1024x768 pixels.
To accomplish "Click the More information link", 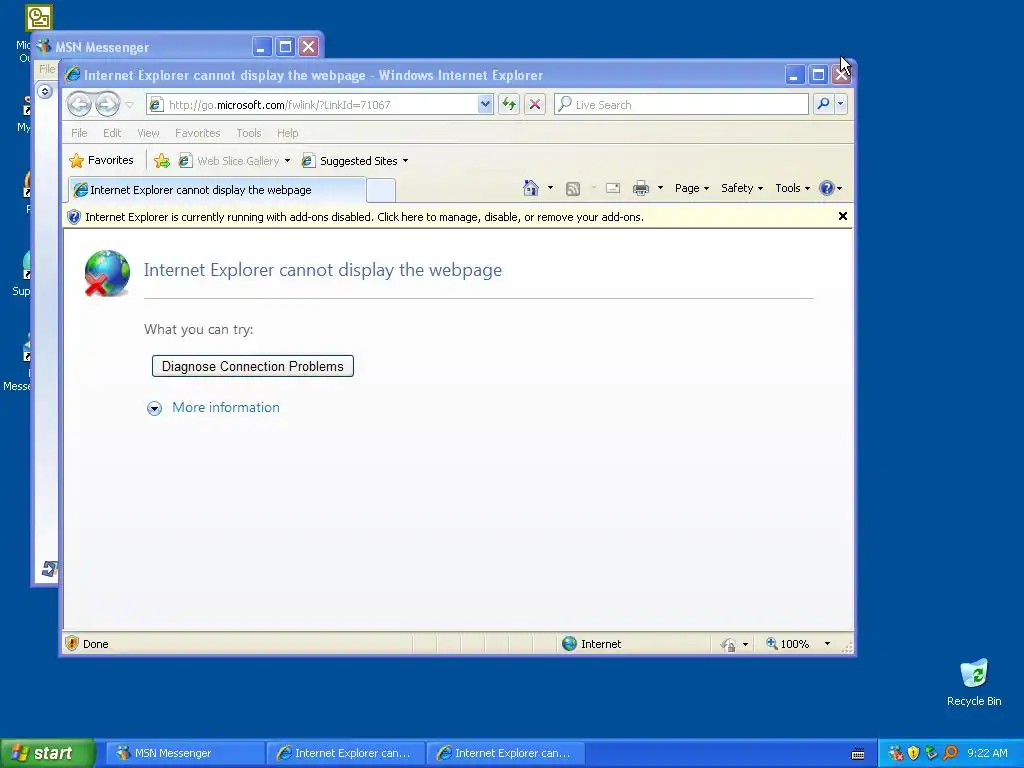I will pos(226,408).
